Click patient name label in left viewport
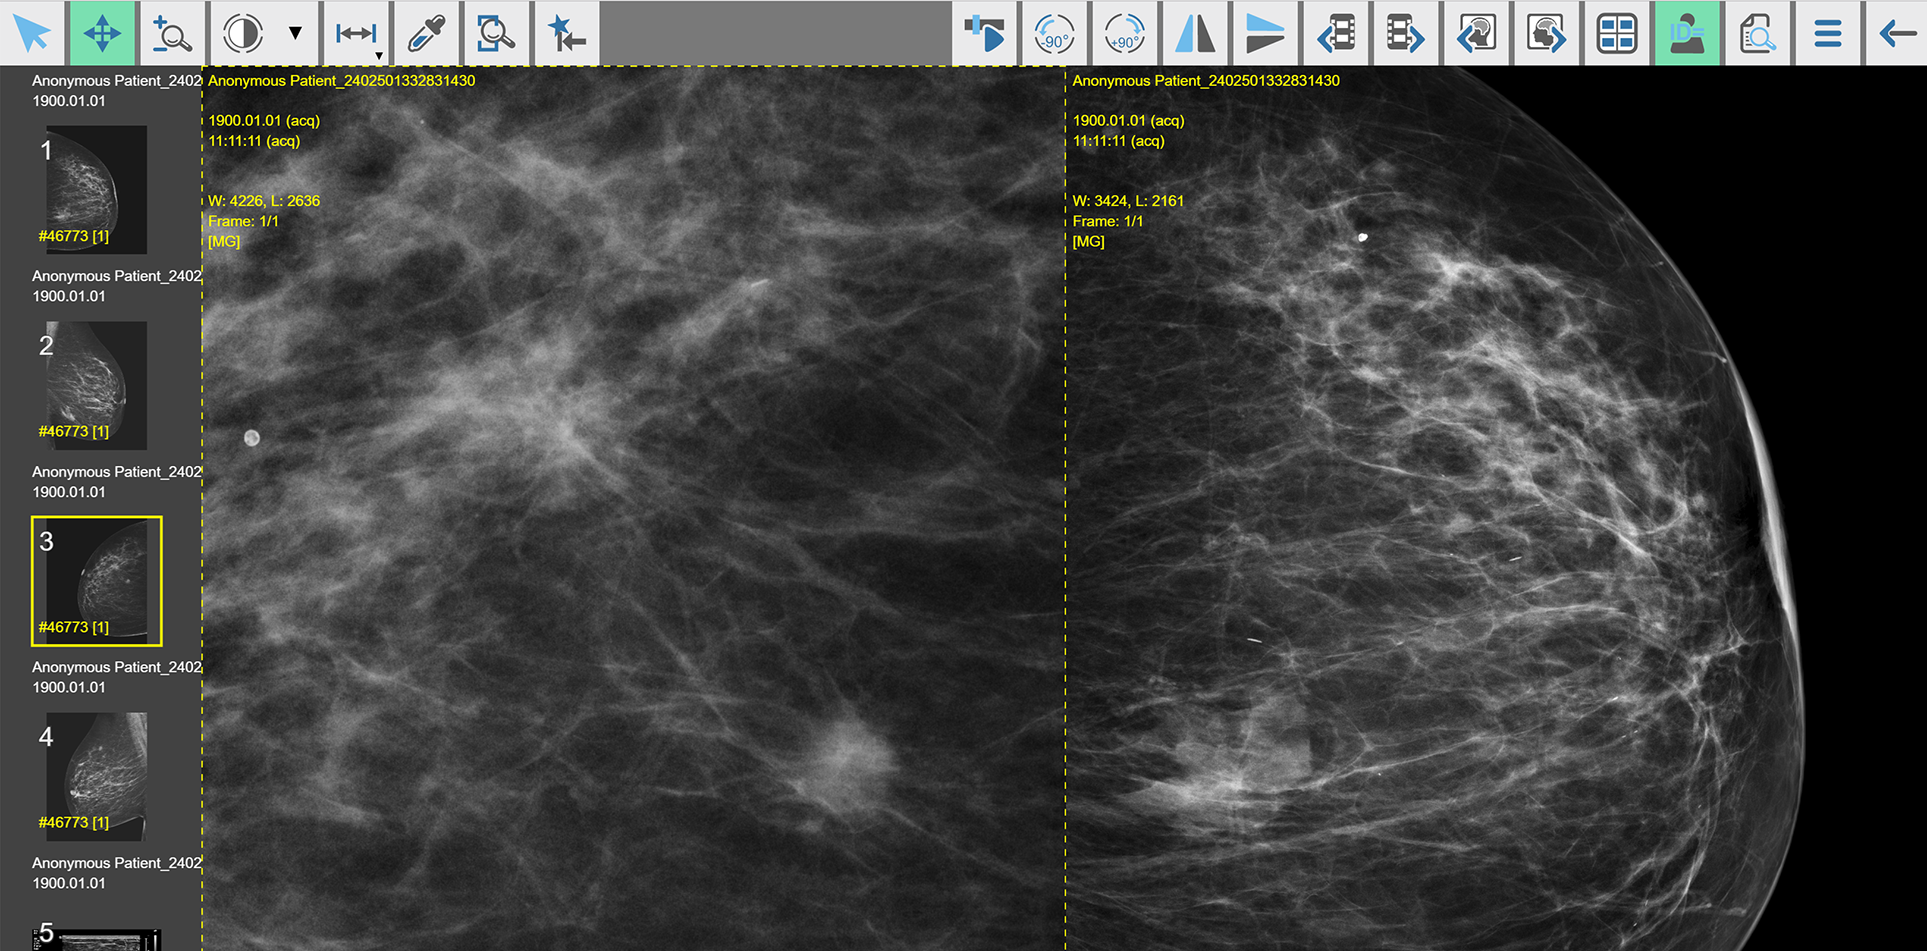Image resolution: width=1927 pixels, height=951 pixels. click(342, 81)
